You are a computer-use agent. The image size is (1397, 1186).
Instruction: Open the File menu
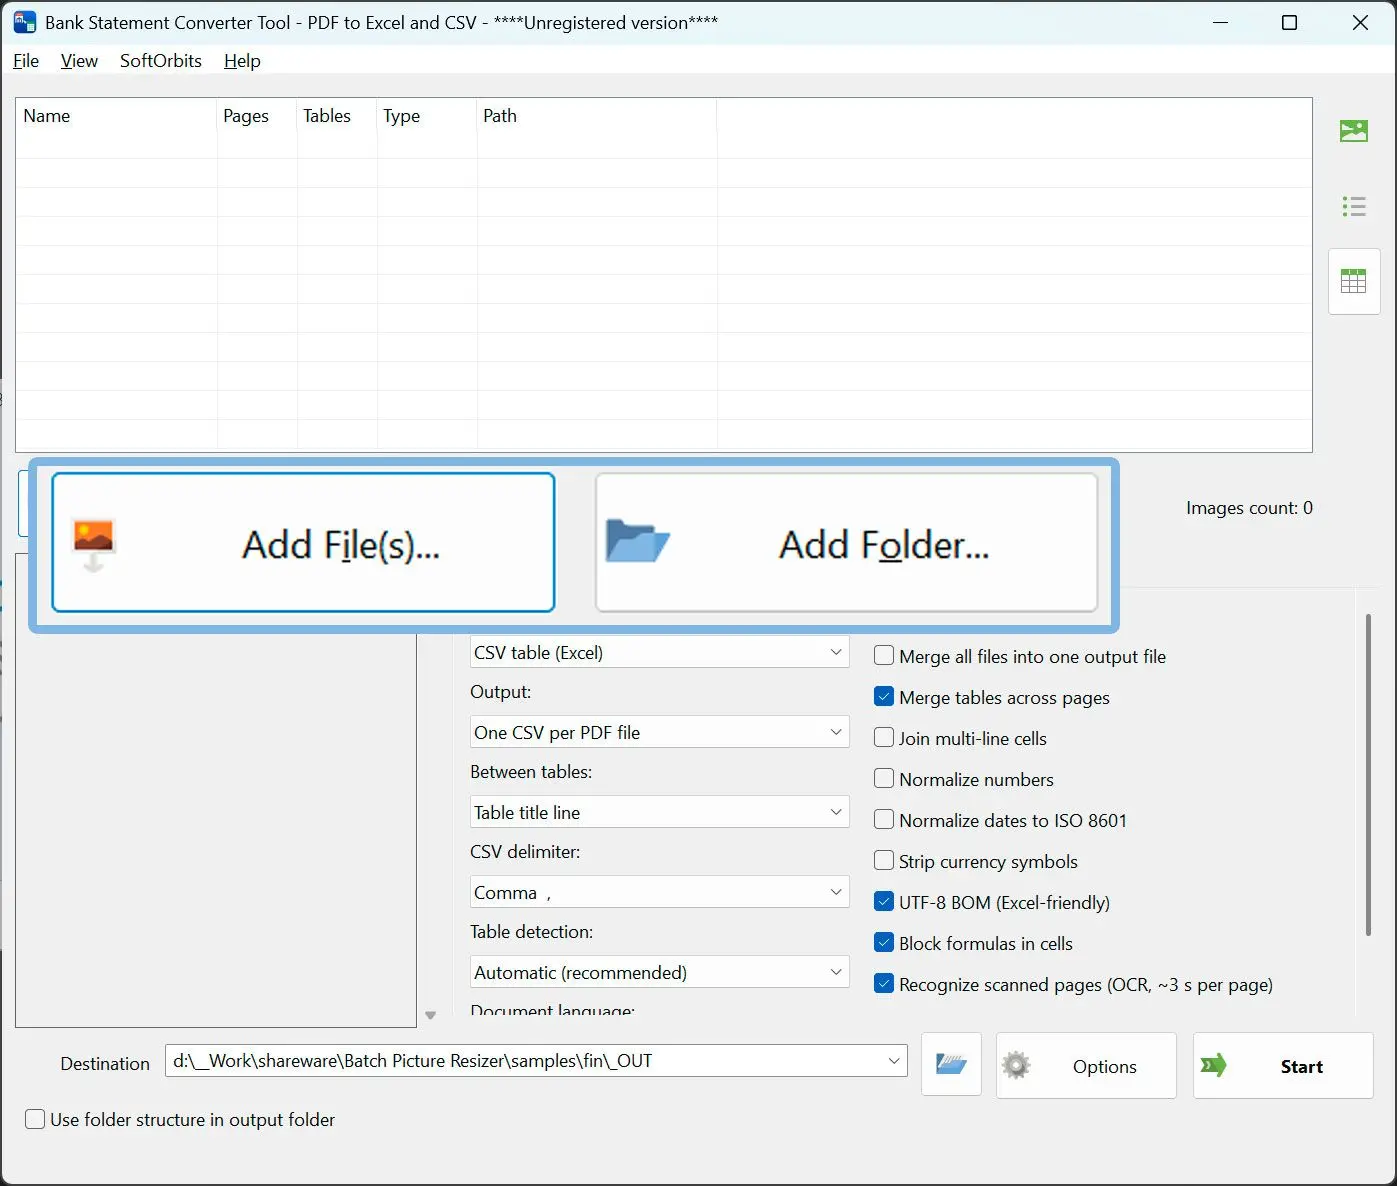point(26,61)
